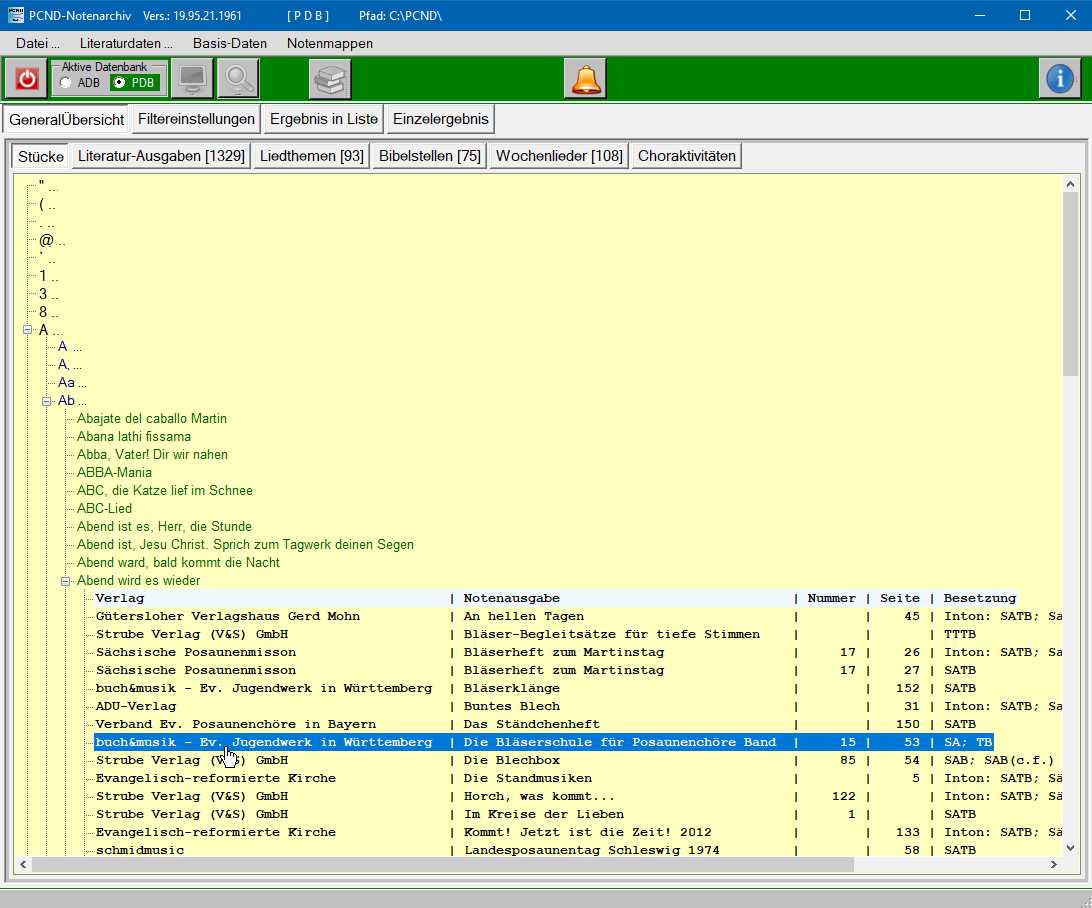
Task: Collapse 'Abend wird es wieder' node
Action: point(65,581)
